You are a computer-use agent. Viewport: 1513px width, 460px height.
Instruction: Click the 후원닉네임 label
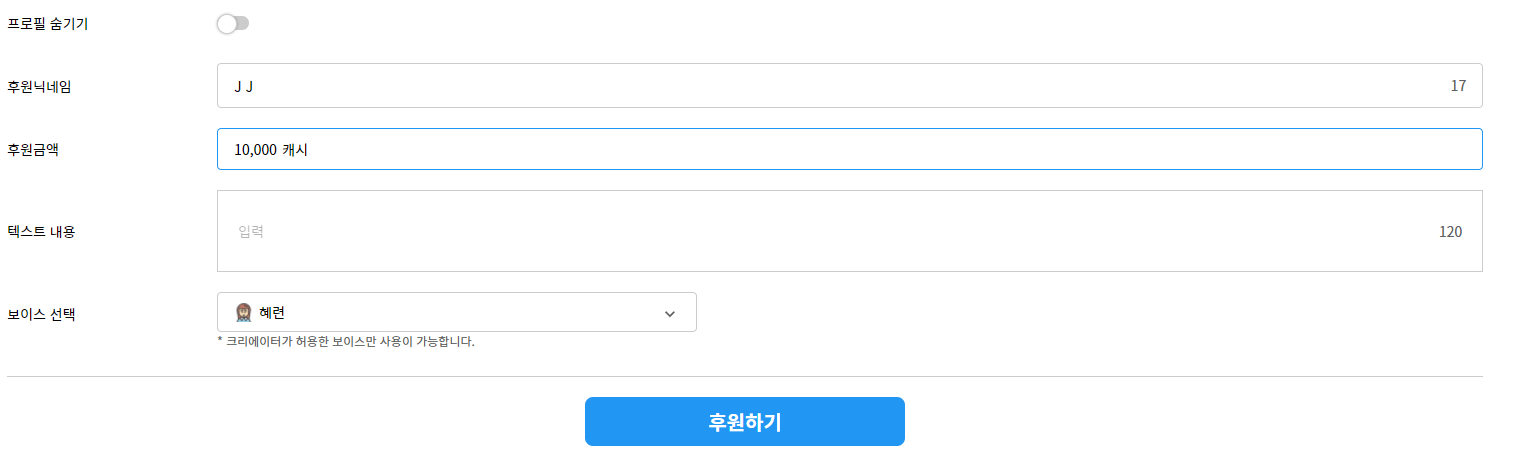pos(39,86)
